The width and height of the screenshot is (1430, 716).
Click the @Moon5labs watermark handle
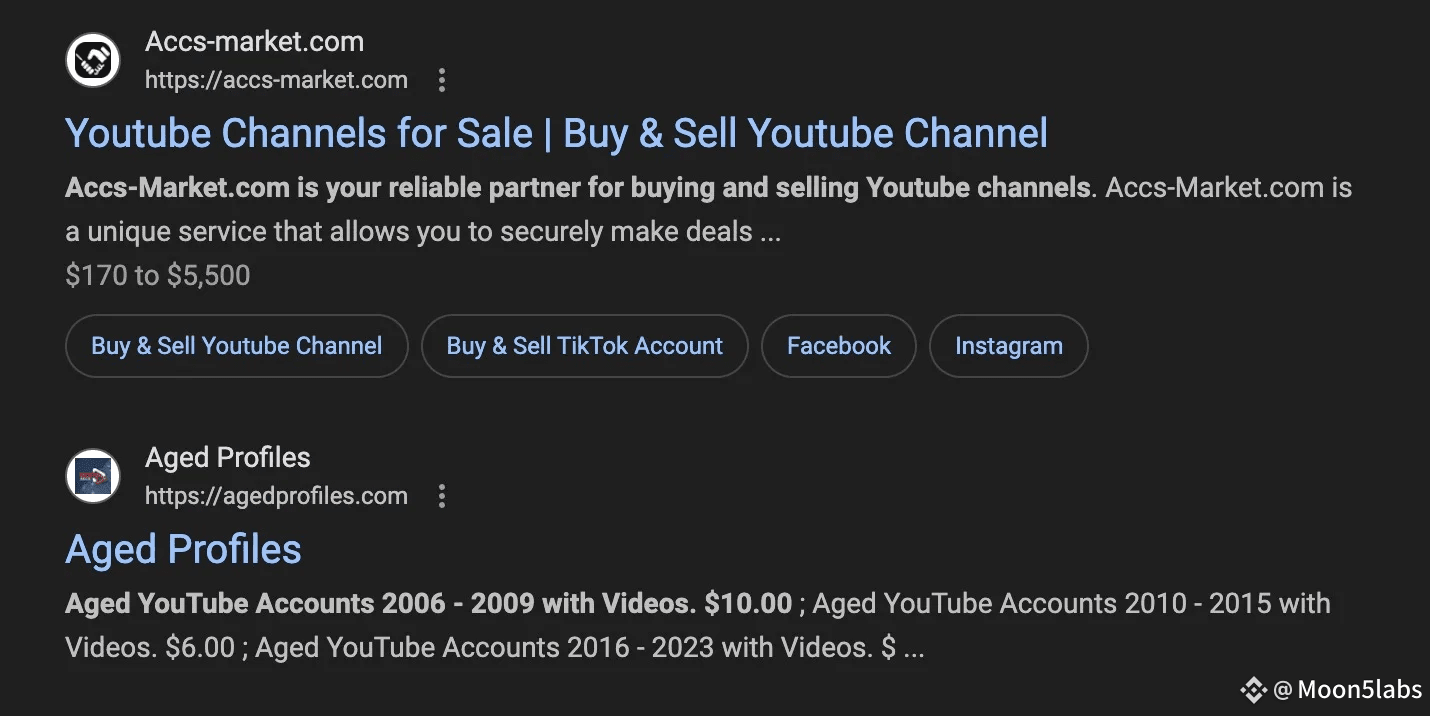click(1347, 689)
